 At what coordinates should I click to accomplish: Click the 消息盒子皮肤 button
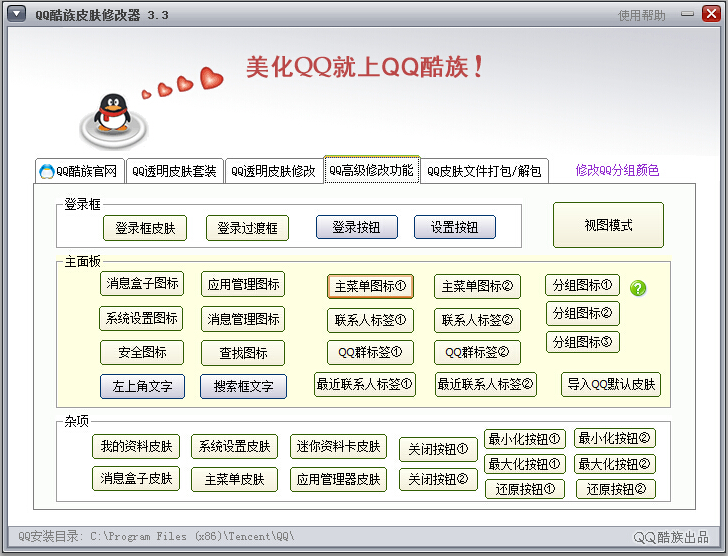click(136, 478)
